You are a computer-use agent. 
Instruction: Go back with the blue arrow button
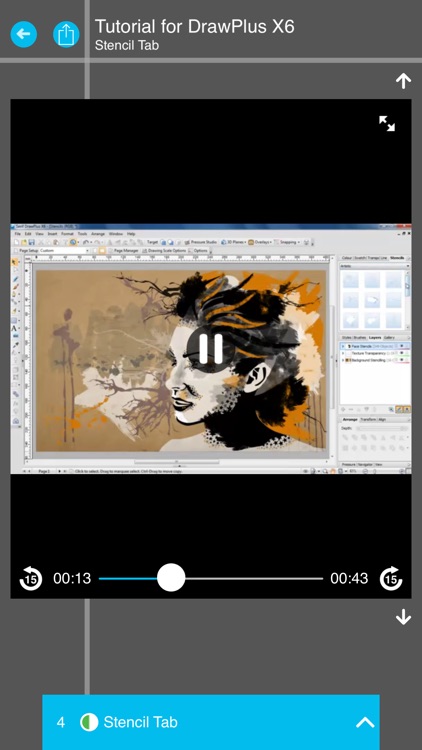pyautogui.click(x=23, y=34)
